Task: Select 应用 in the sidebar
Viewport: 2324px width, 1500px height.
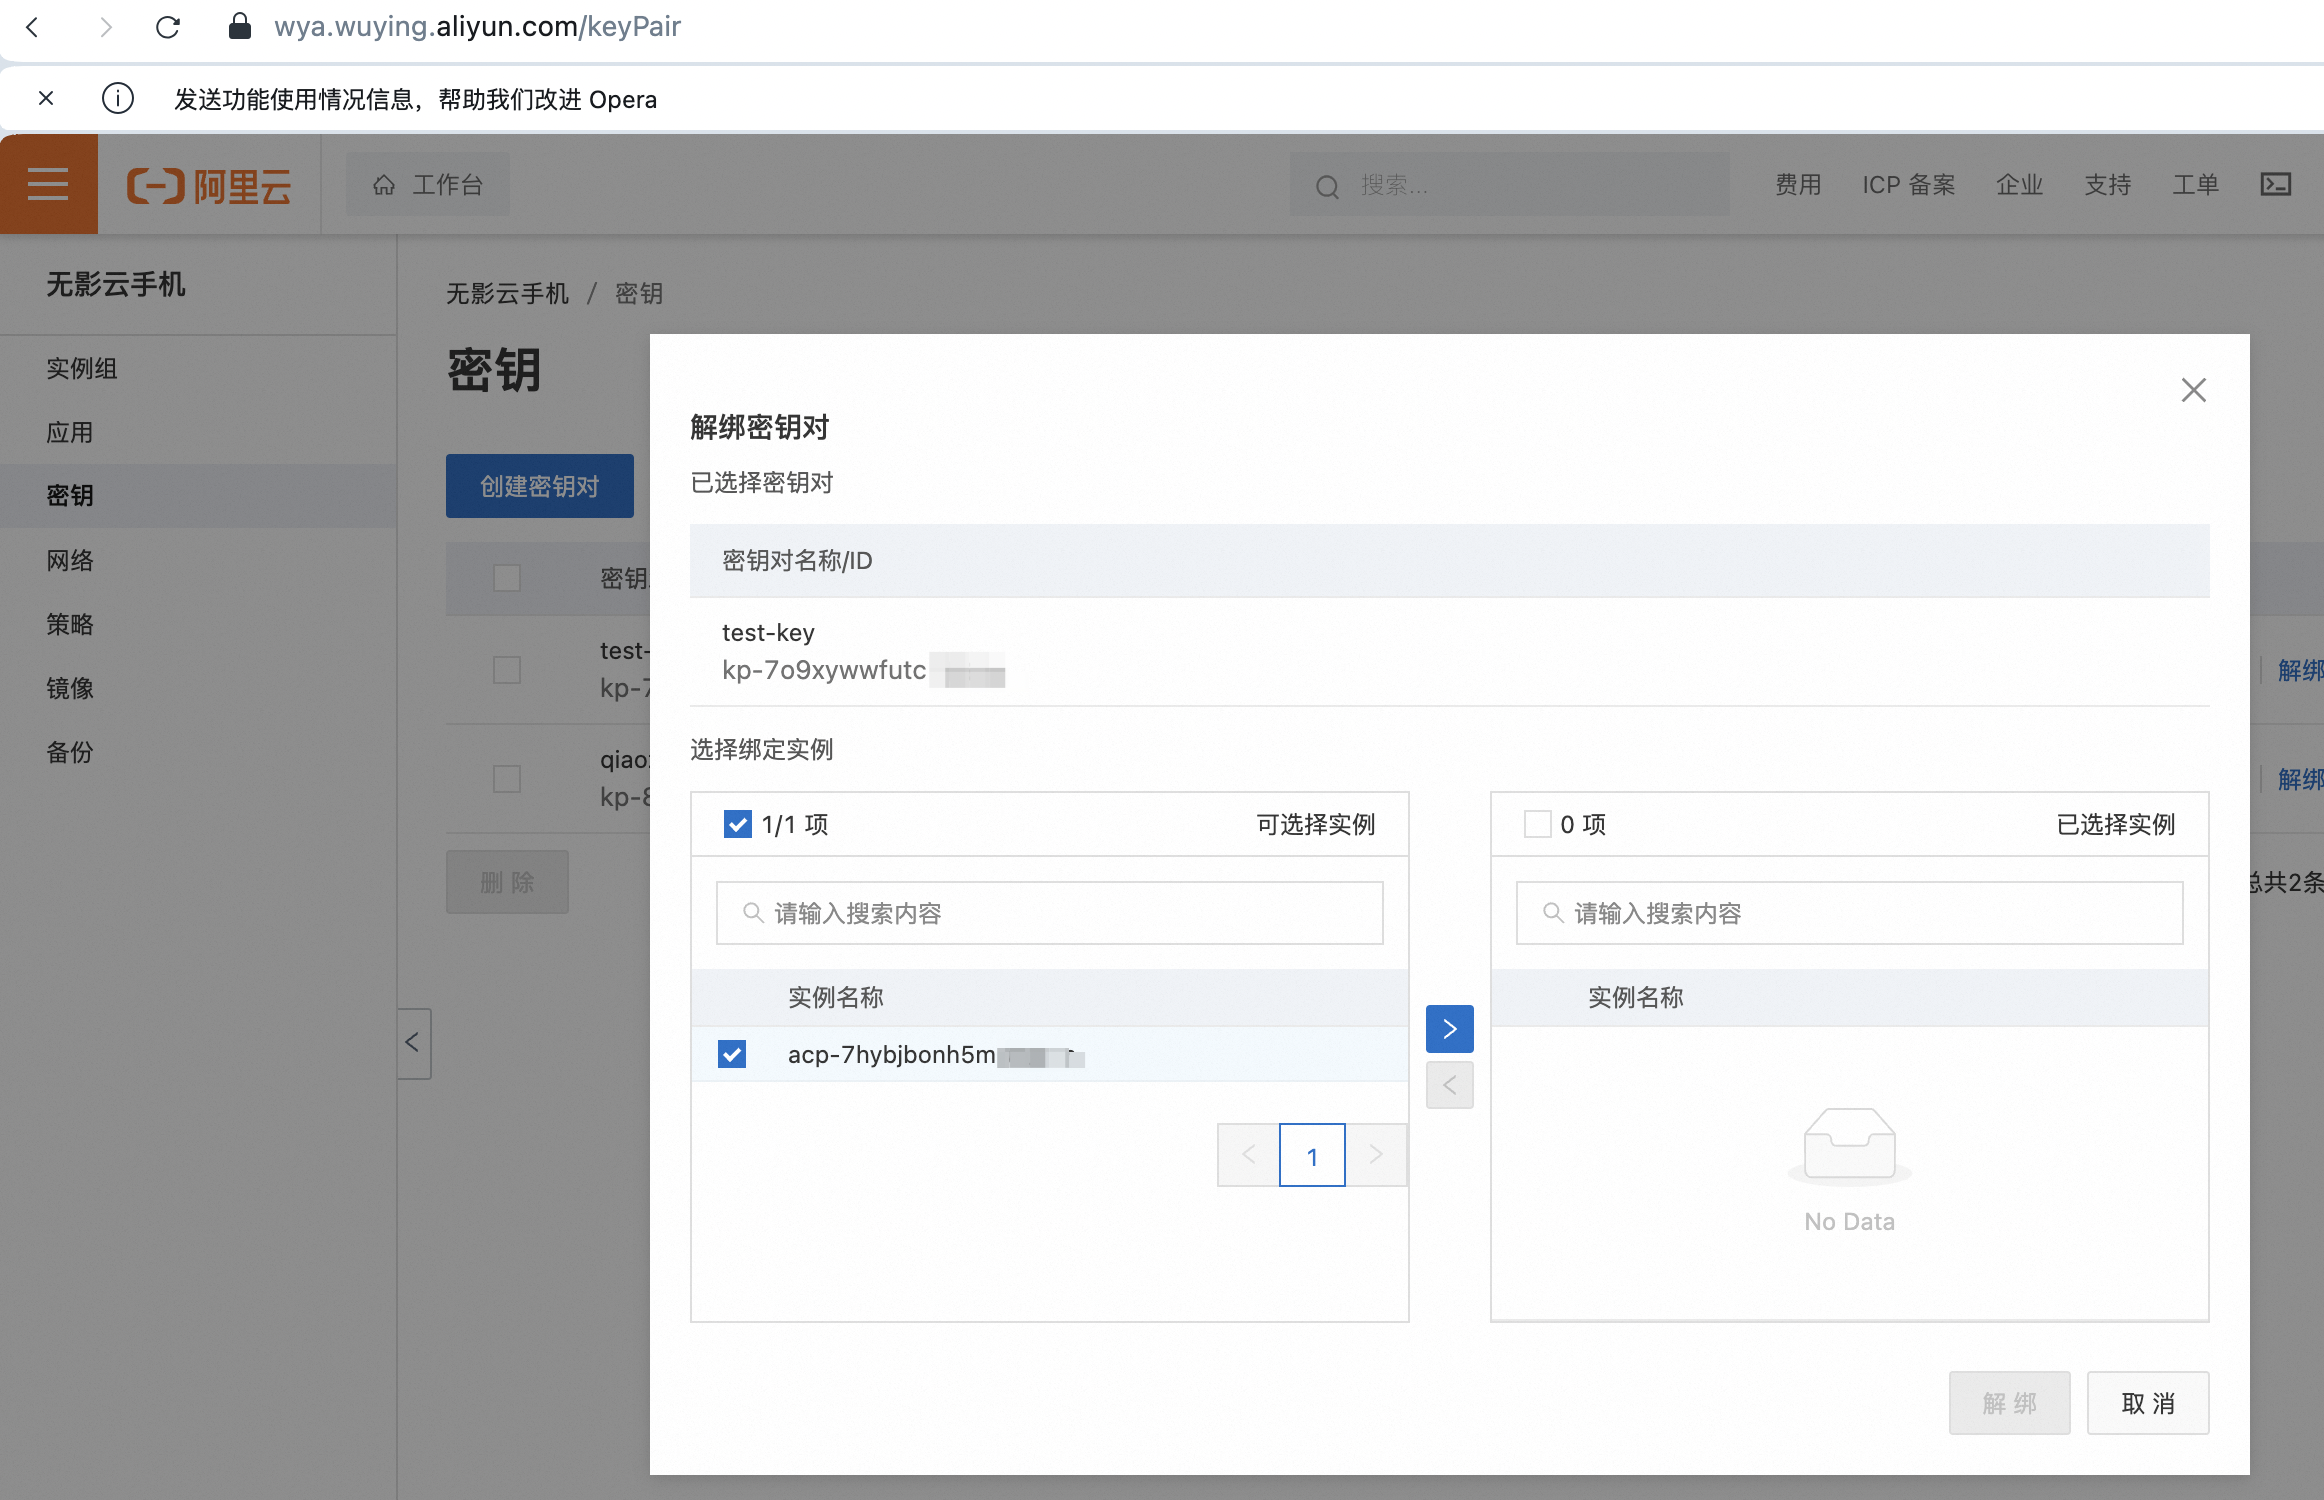Action: (198, 432)
